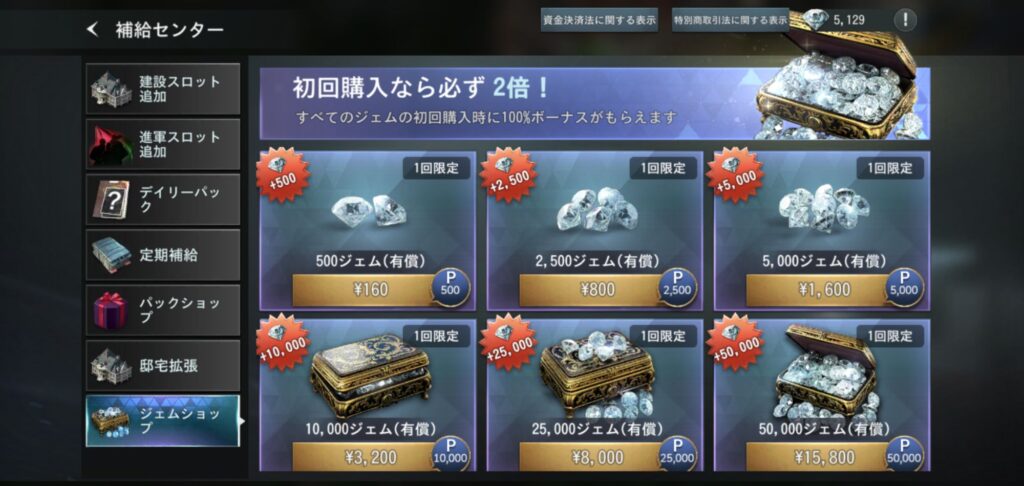1024x486 pixels.
Task: Tap the exclamation mark info icon
Action: 904,20
